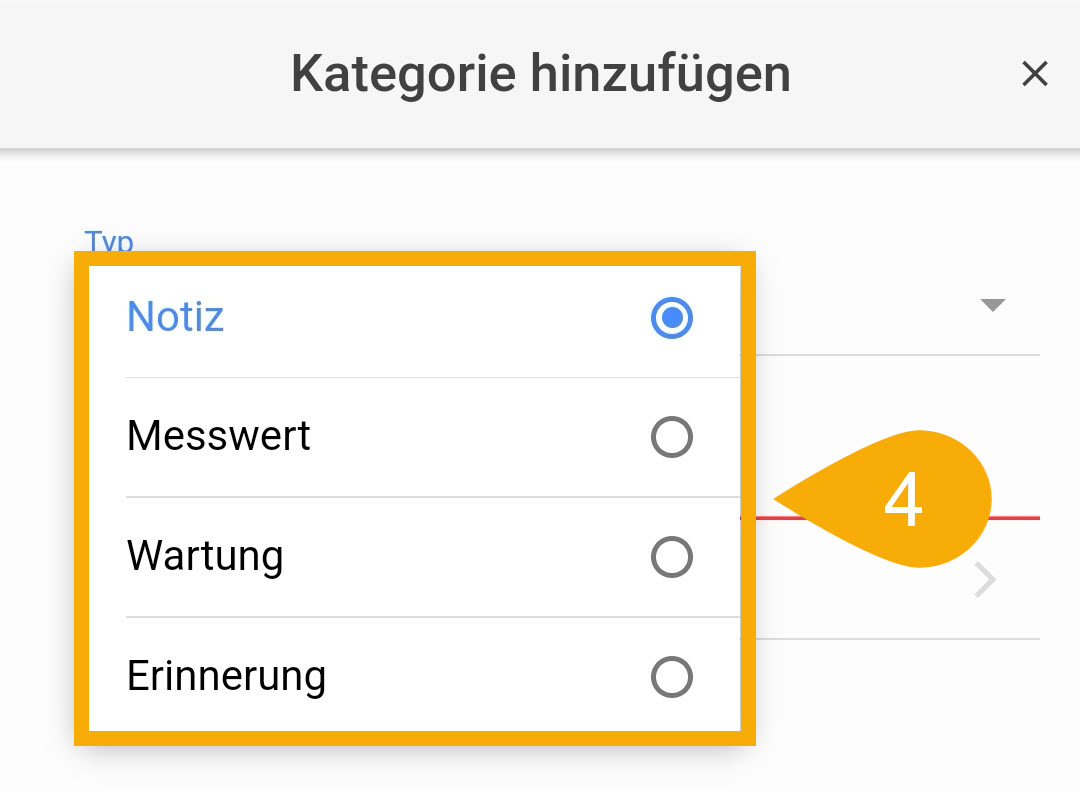Expand the row with right chevron
Screen dimensions: 1080x792
click(x=986, y=581)
